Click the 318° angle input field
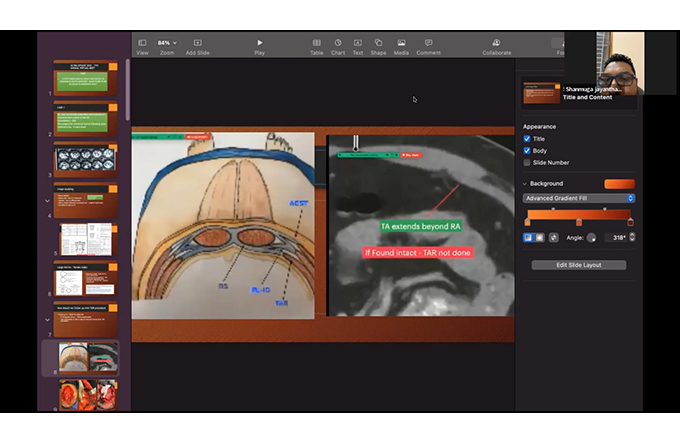This screenshot has height=442, width=680. [x=617, y=238]
